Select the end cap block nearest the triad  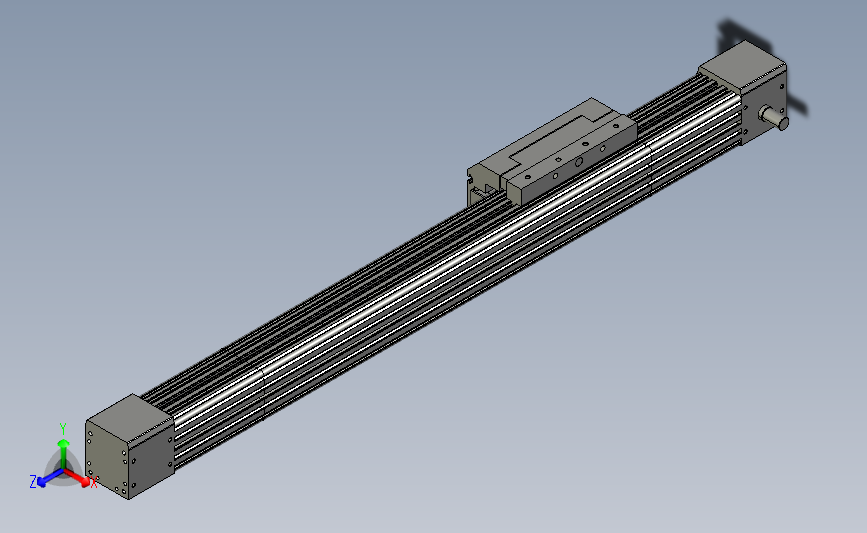[130, 446]
